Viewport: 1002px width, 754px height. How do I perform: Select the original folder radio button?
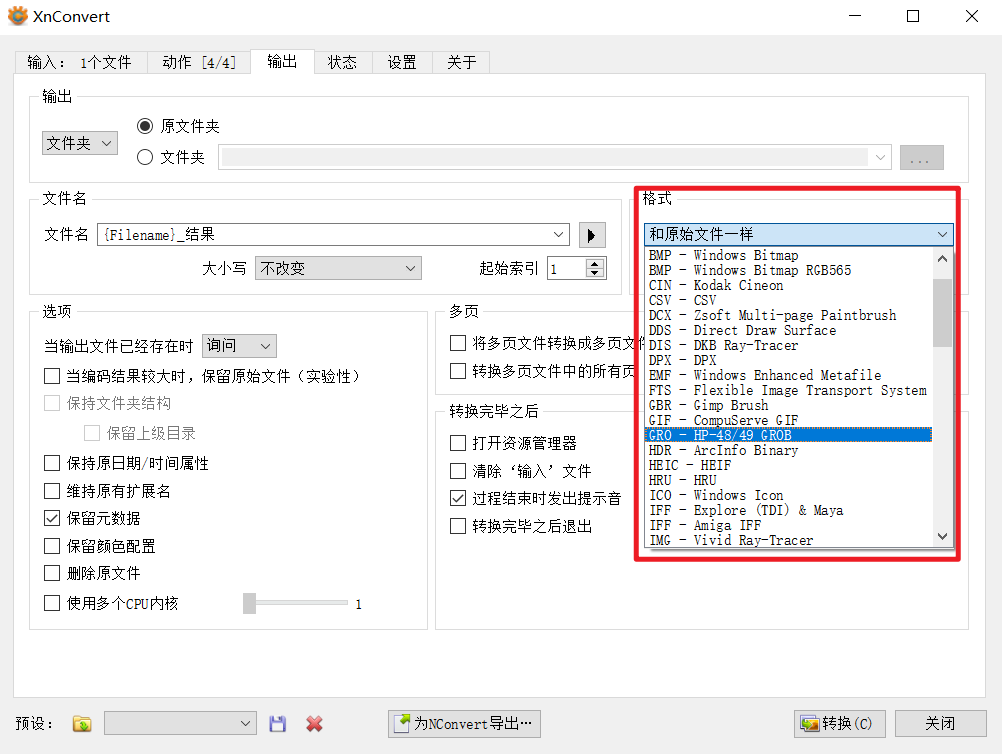145,126
